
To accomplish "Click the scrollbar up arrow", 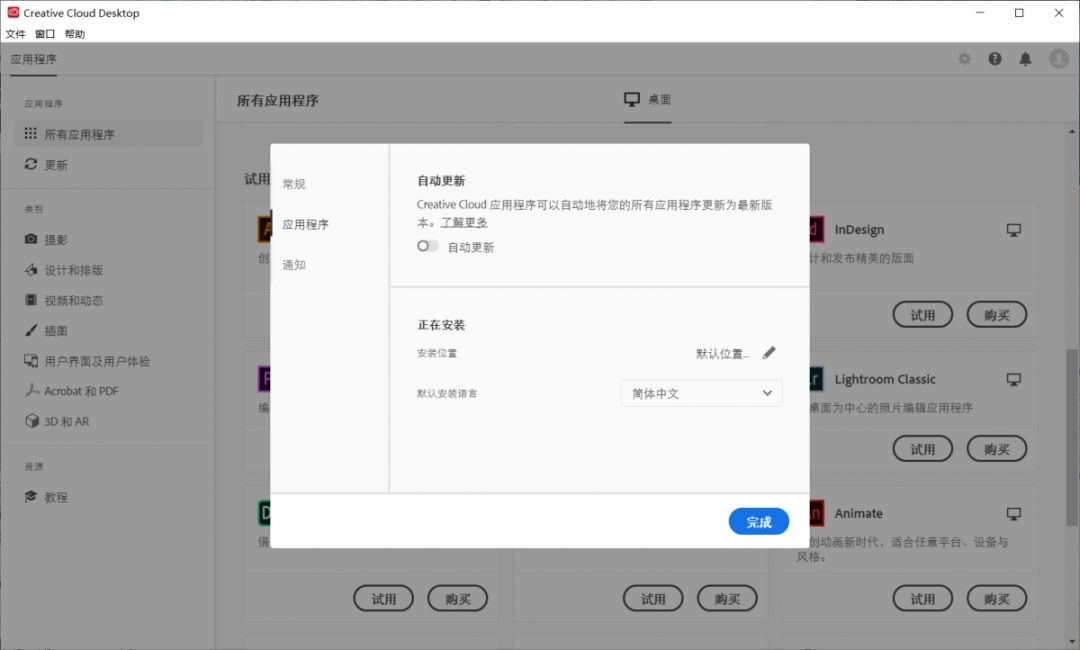I will click(x=1072, y=132).
